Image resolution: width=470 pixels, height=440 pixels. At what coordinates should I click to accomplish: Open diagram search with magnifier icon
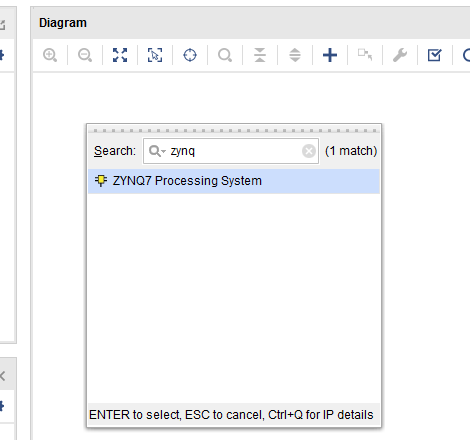tap(225, 55)
